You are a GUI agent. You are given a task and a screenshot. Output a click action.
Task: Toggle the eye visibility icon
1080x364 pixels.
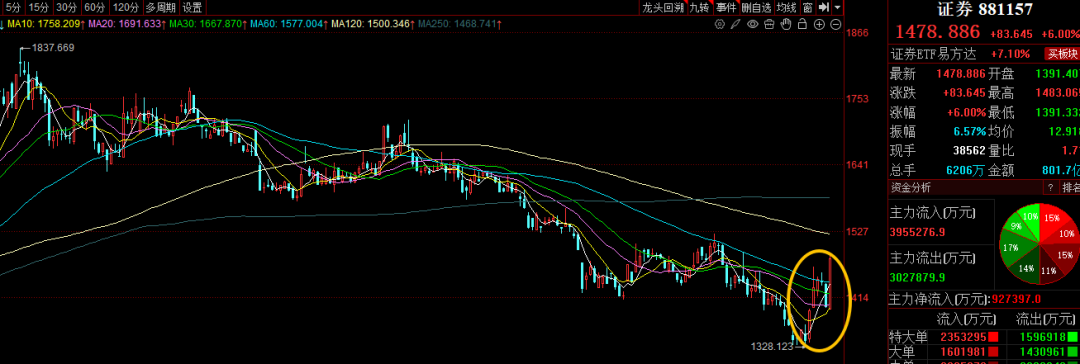tap(753, 24)
